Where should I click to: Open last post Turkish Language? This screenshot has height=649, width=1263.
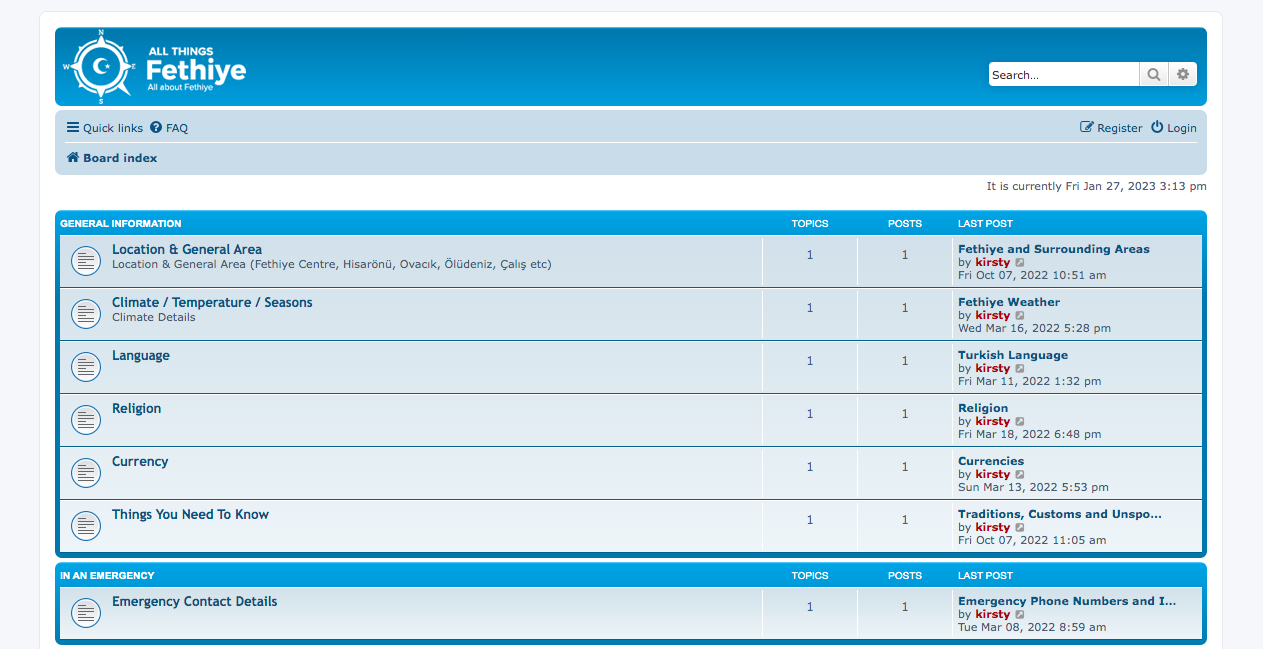(1013, 355)
